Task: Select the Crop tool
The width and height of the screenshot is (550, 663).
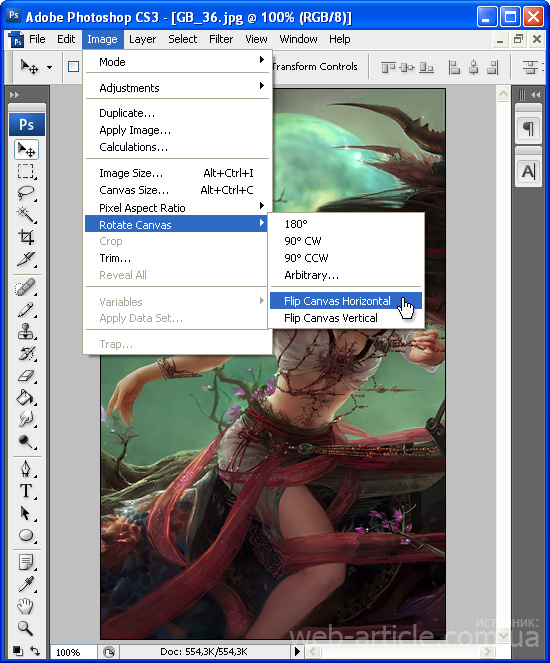Action: (x=26, y=237)
